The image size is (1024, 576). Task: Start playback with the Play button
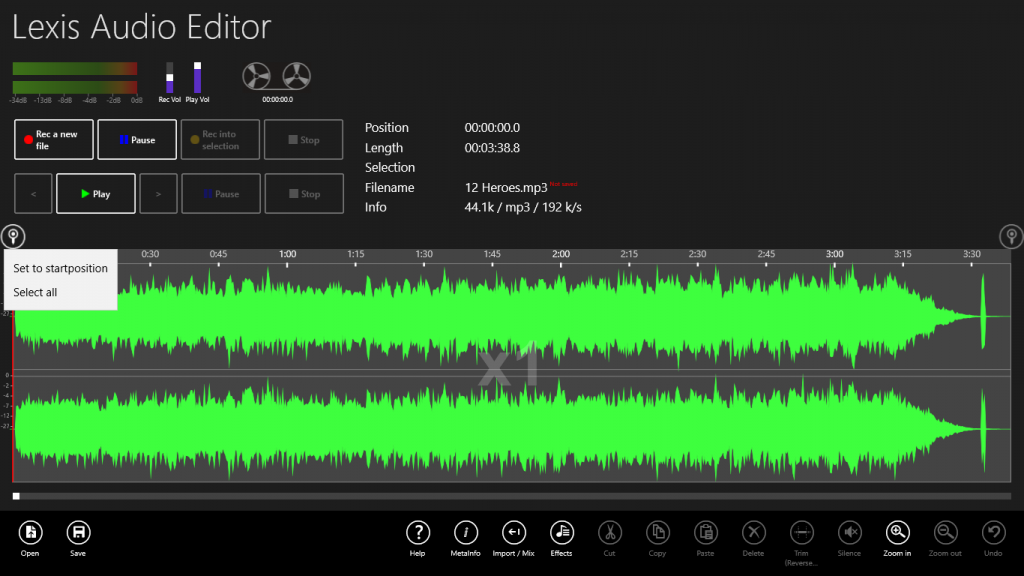pos(95,193)
